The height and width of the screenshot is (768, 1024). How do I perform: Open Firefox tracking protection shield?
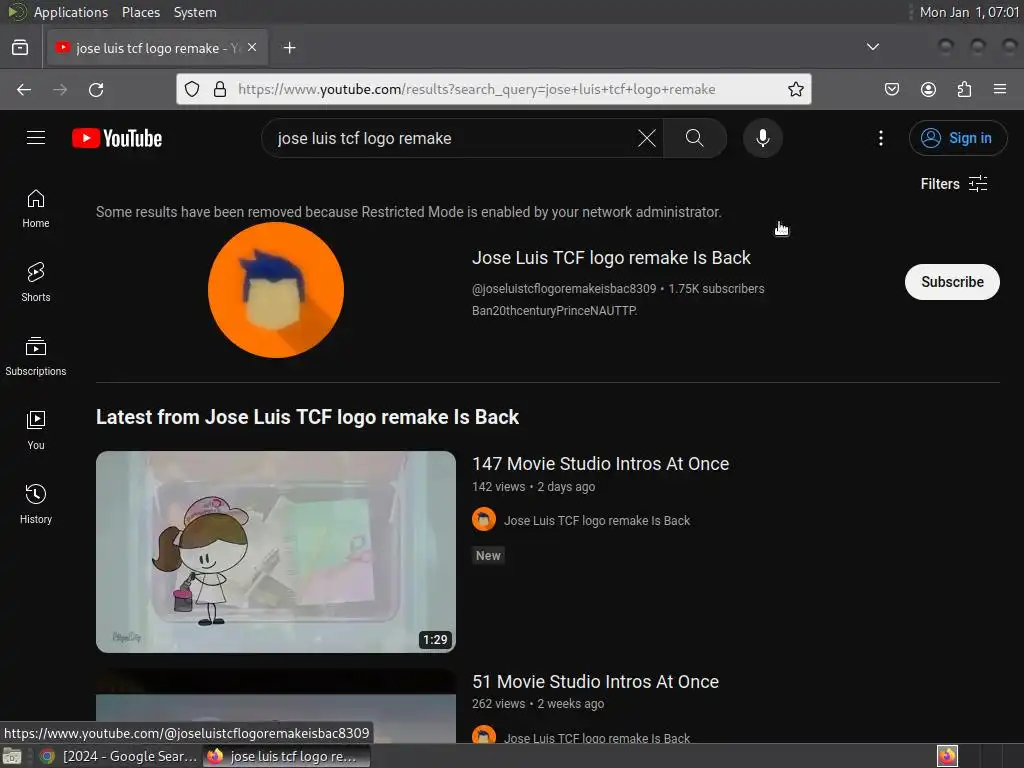pyautogui.click(x=191, y=89)
